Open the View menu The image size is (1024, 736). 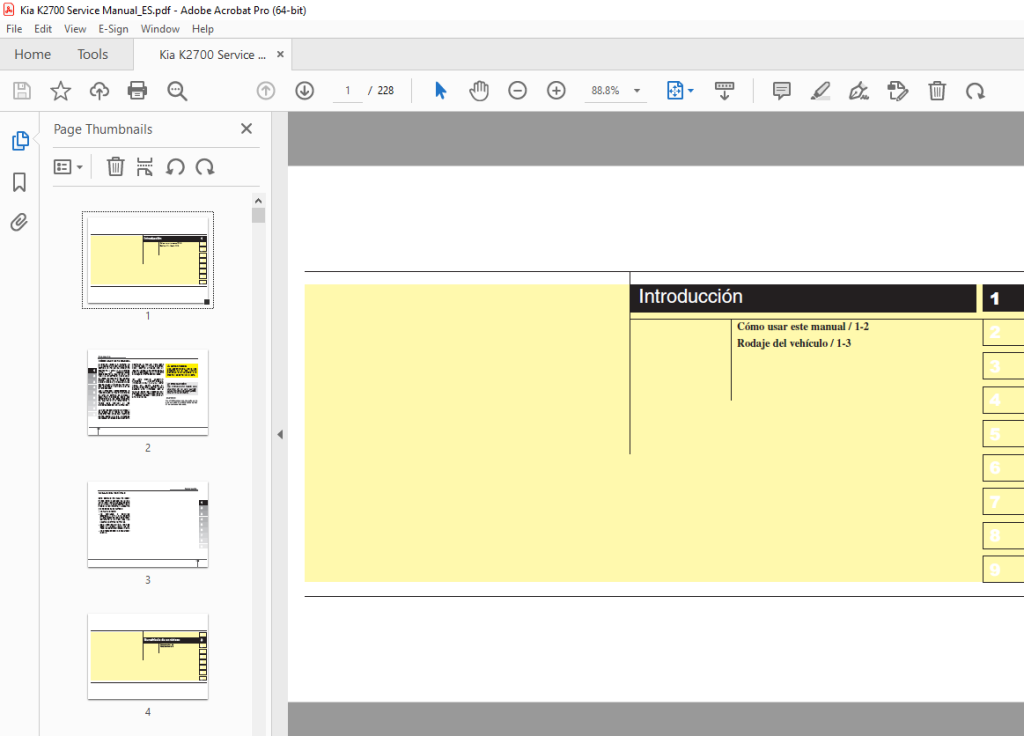(x=75, y=29)
